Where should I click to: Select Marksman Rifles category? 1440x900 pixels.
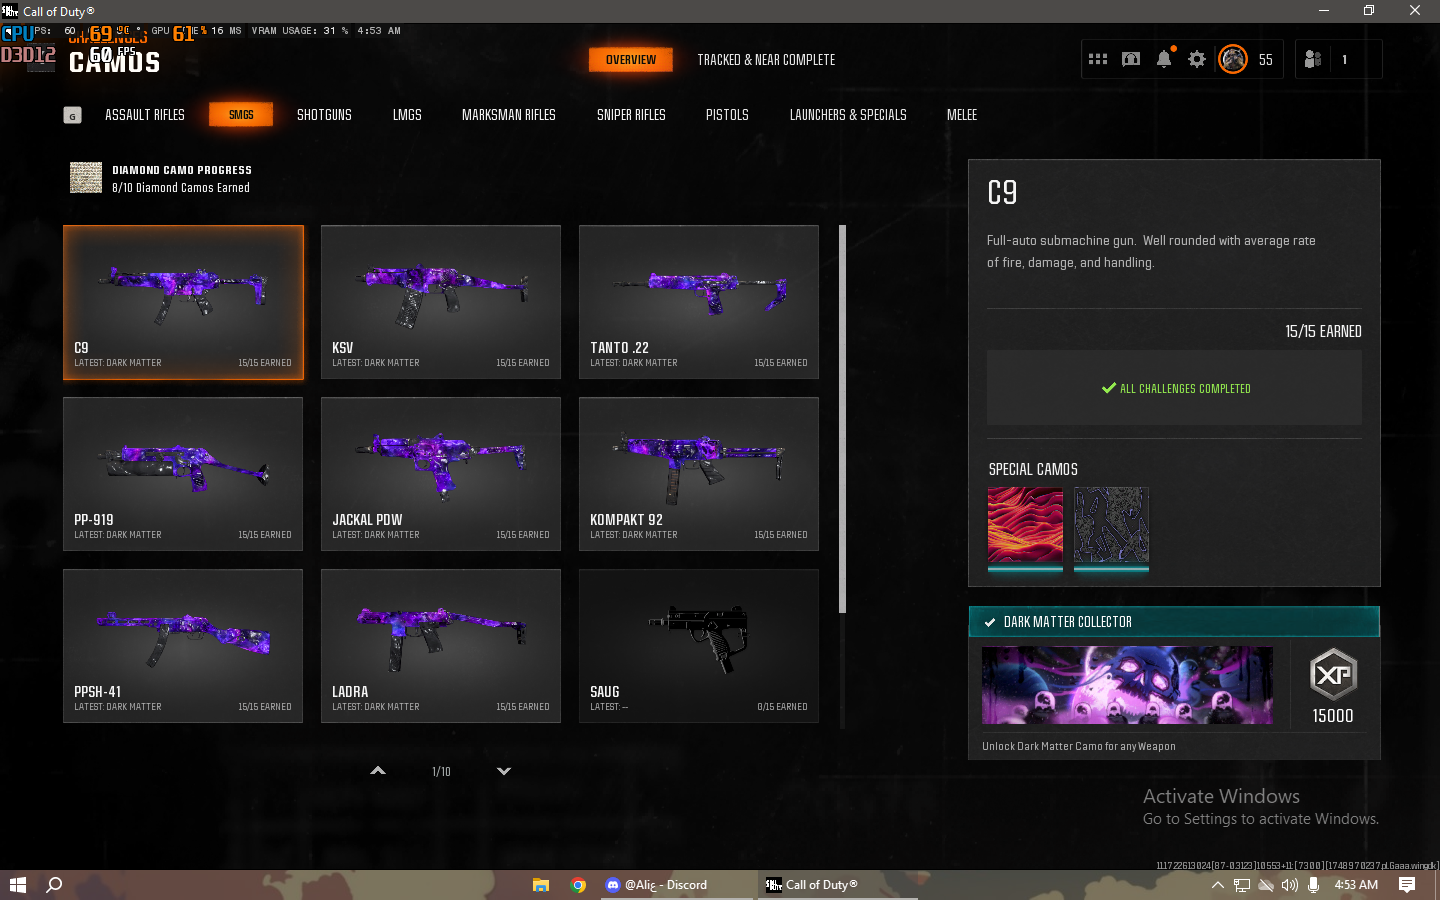(509, 115)
